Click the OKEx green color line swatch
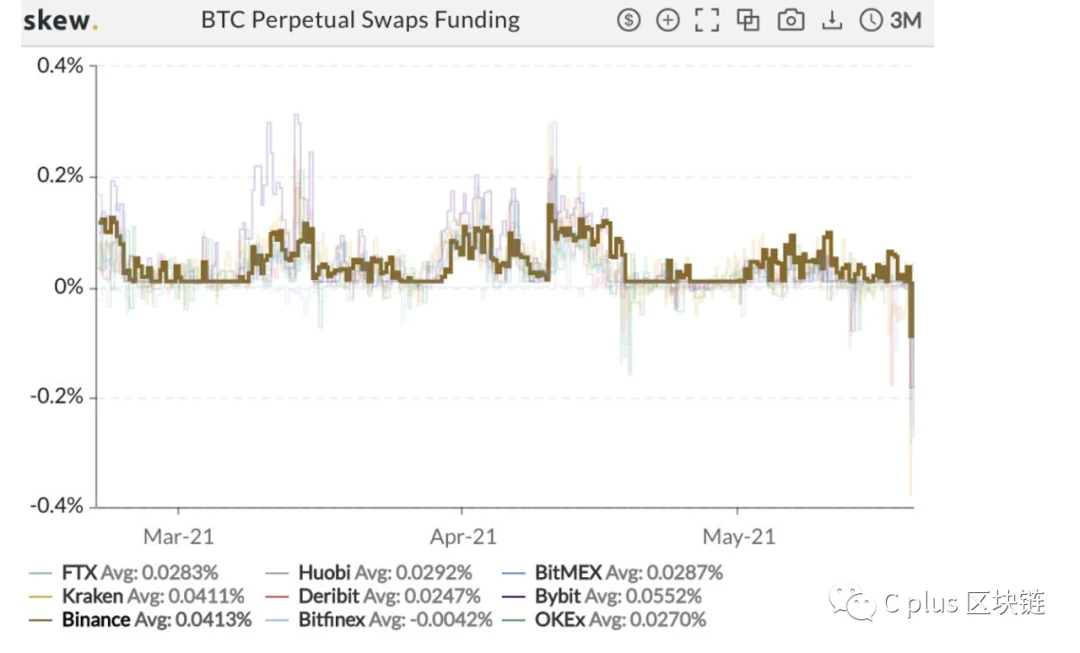The image size is (1080, 653). [x=514, y=621]
